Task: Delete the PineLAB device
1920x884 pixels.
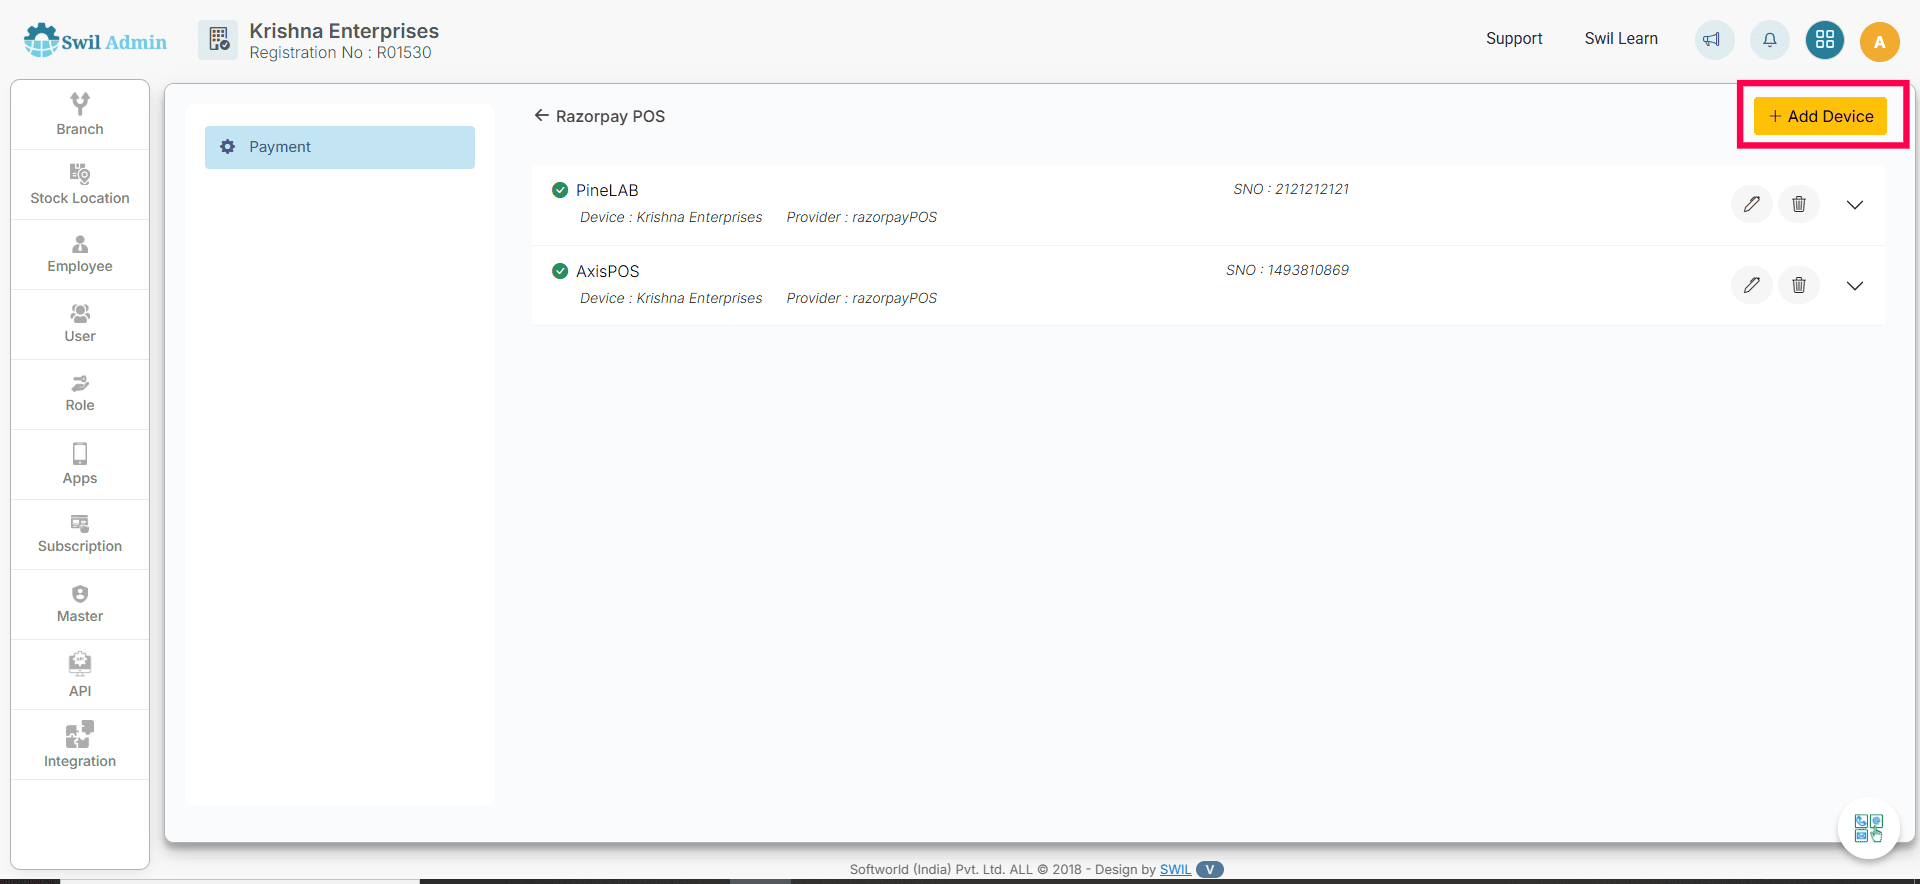Action: click(x=1799, y=204)
